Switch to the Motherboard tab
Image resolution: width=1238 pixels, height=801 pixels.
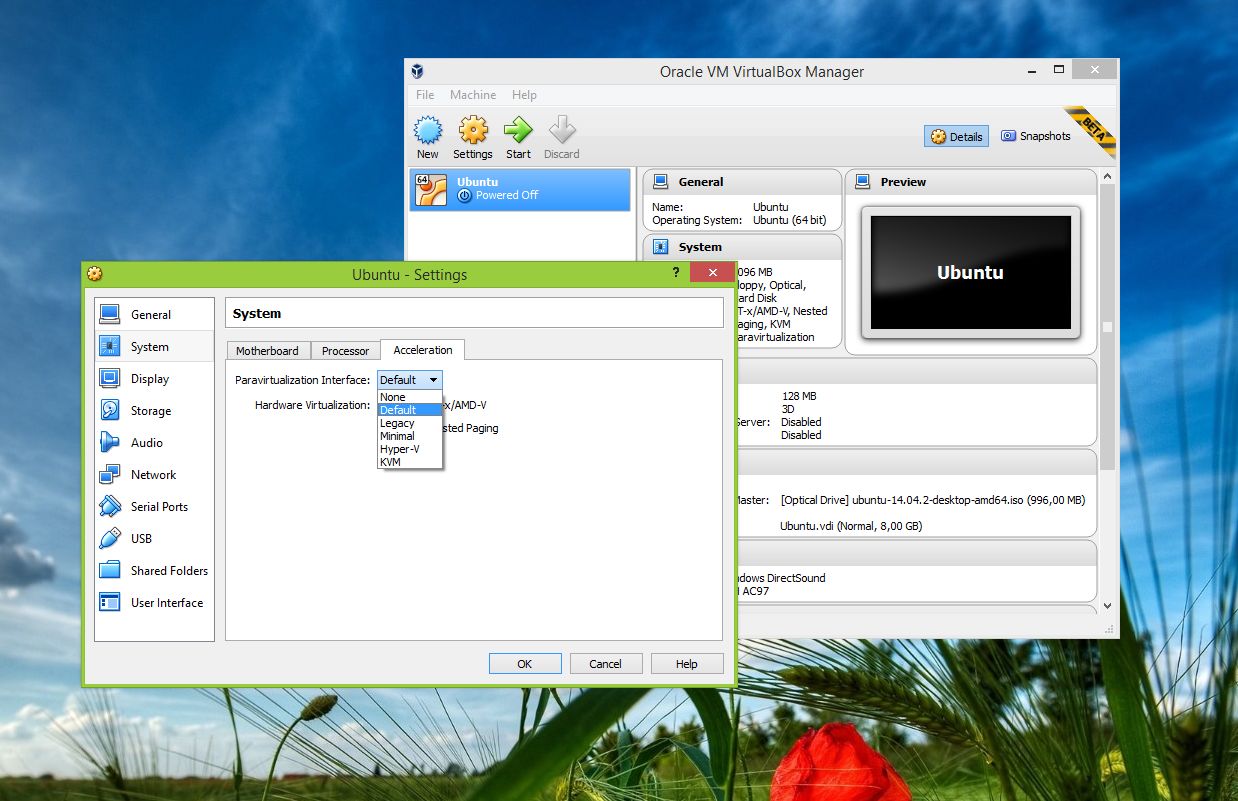click(x=267, y=351)
